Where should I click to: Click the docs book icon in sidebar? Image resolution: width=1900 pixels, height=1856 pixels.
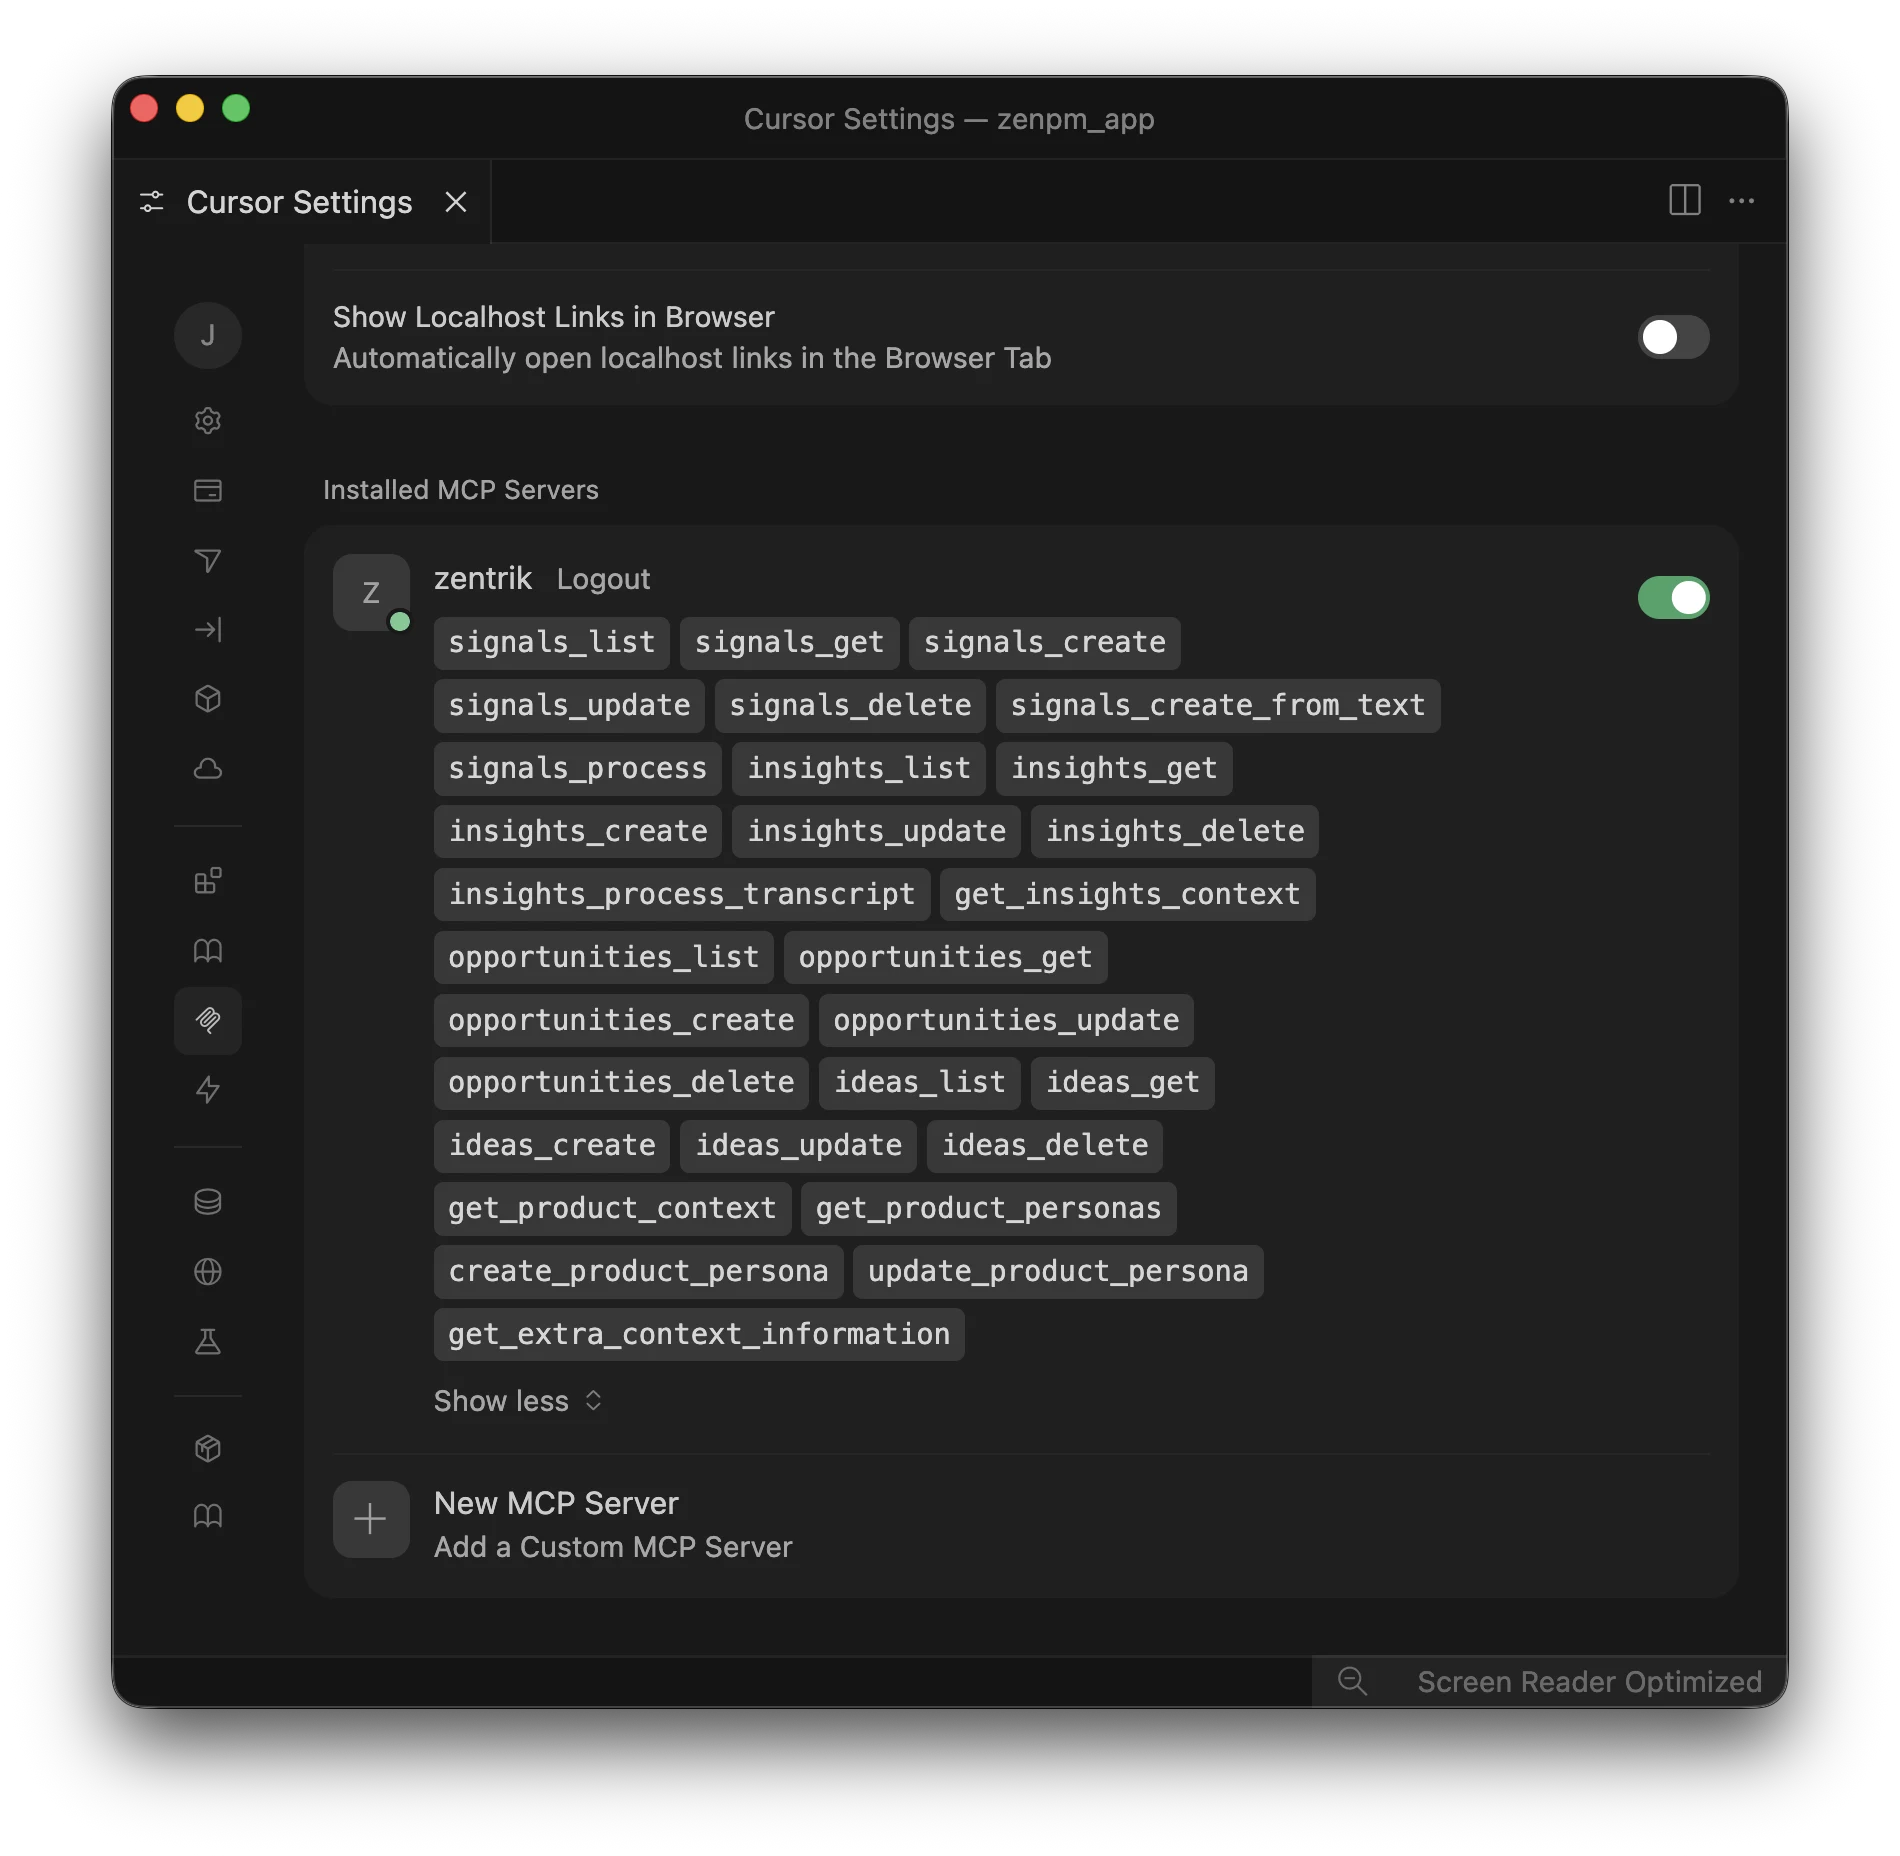[208, 951]
